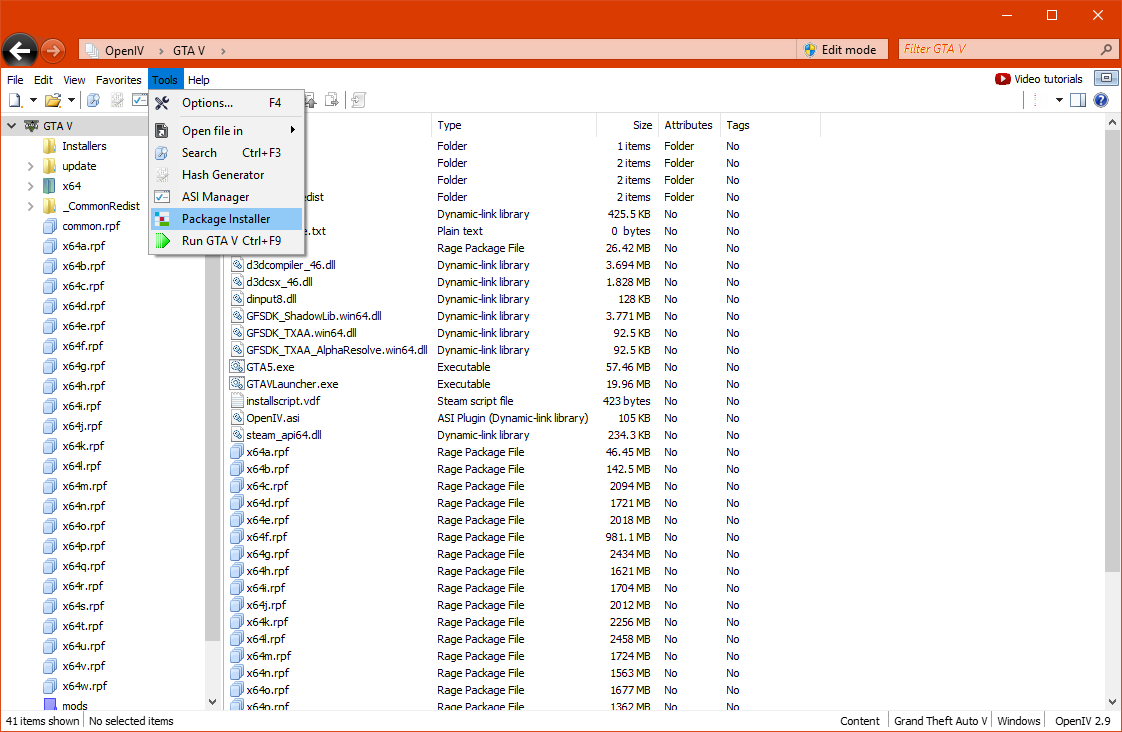Sort by the Attributes column header
The height and width of the screenshot is (732, 1122).
688,125
